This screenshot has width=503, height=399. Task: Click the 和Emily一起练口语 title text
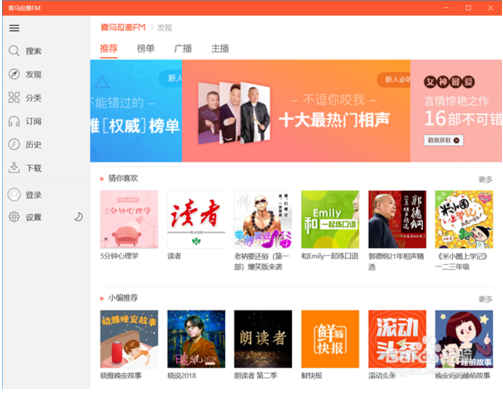330,256
